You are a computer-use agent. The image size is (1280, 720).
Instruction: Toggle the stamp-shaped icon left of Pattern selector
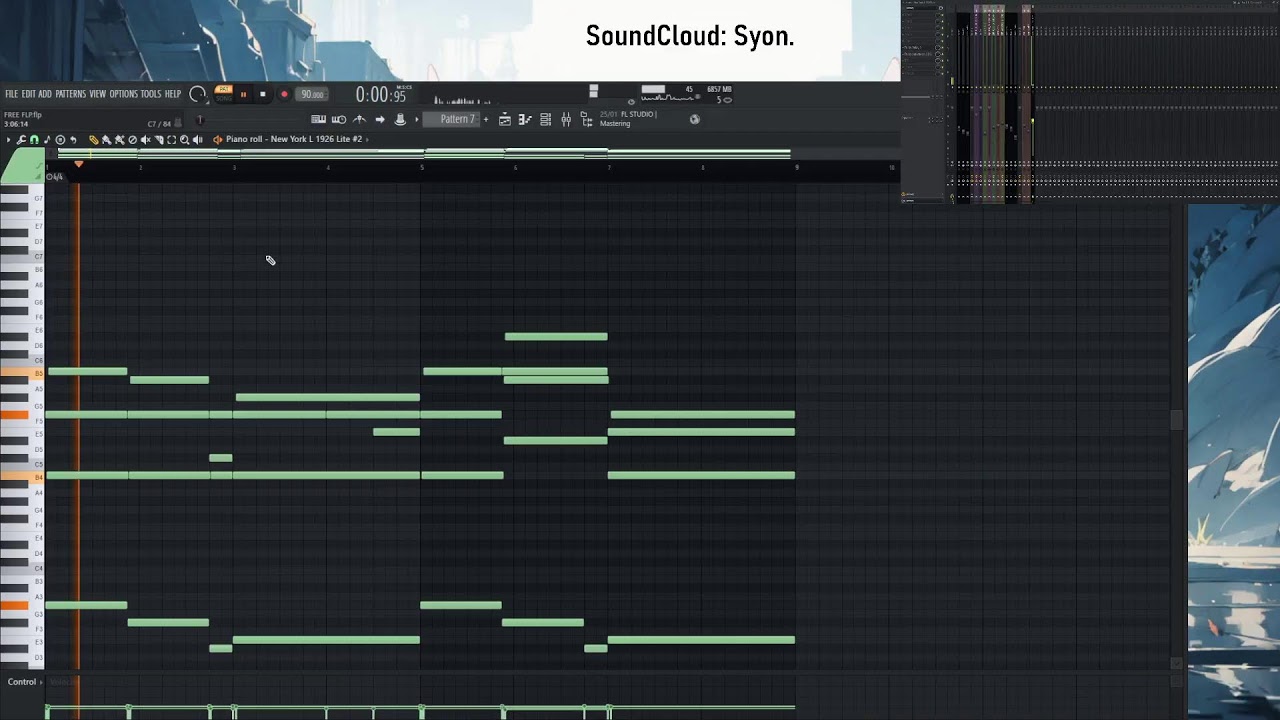(x=400, y=119)
